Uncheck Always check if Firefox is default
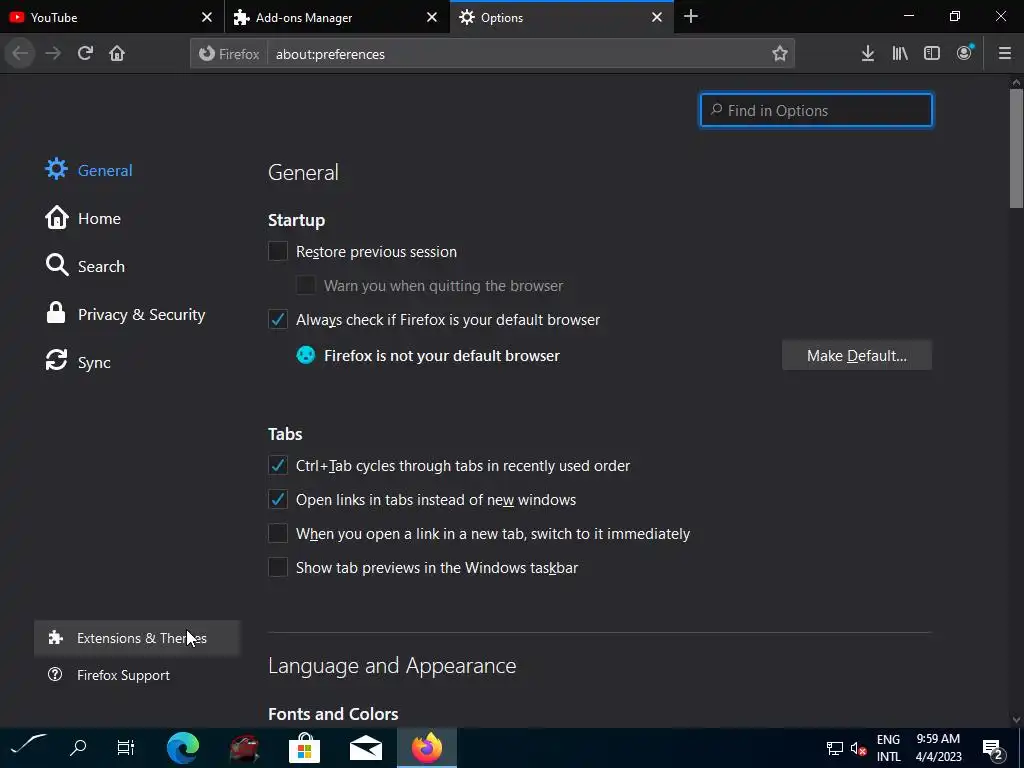The width and height of the screenshot is (1024, 768). pyautogui.click(x=278, y=319)
